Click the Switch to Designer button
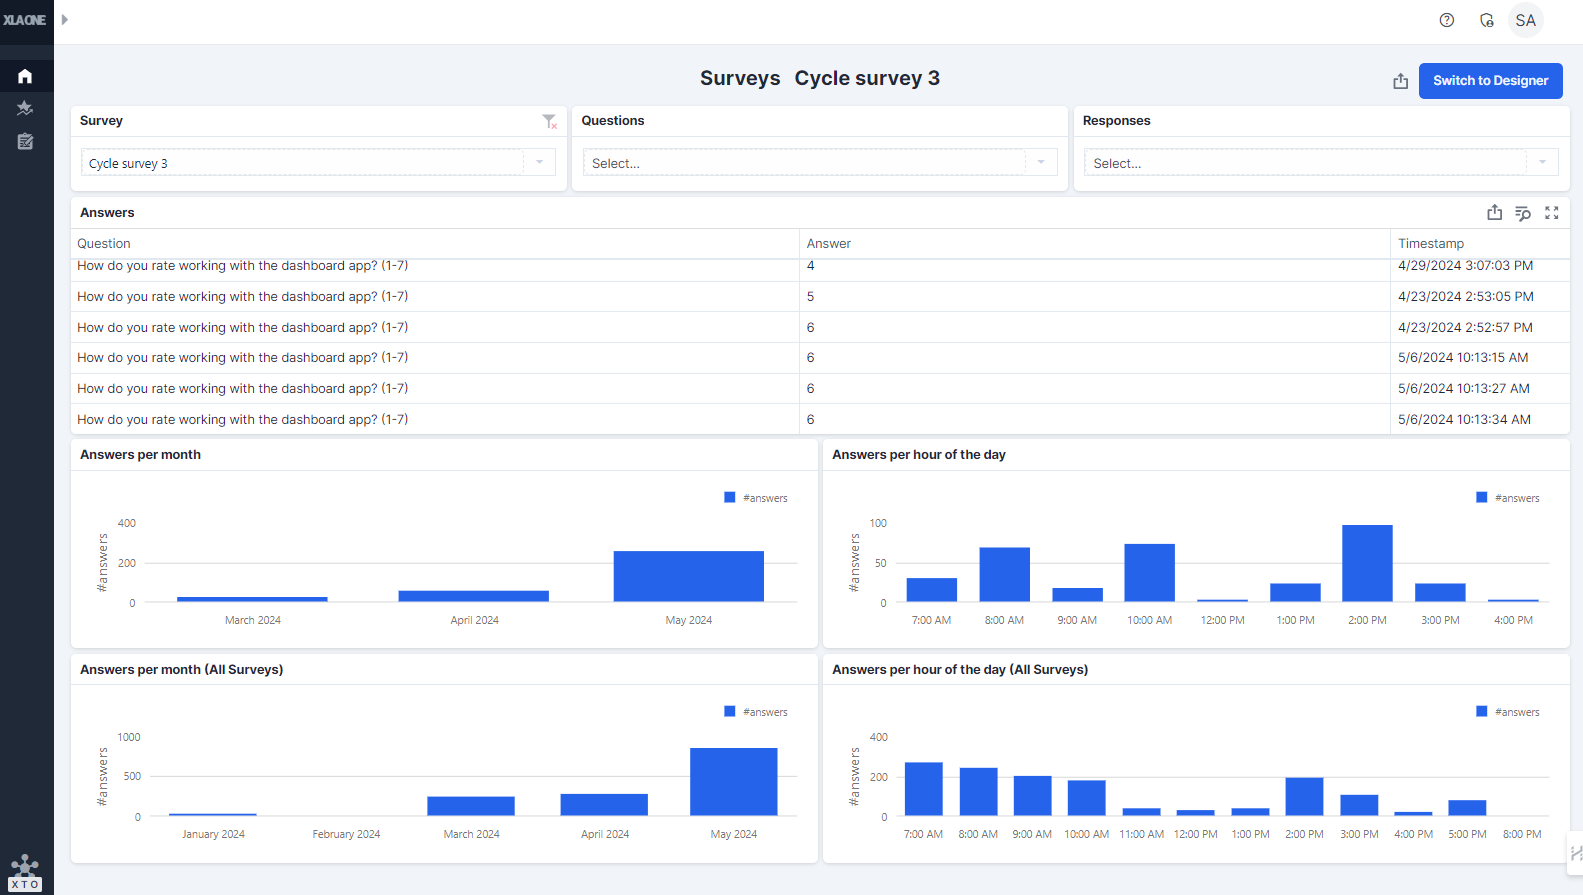Screen dimensions: 1583x895 (1490, 81)
